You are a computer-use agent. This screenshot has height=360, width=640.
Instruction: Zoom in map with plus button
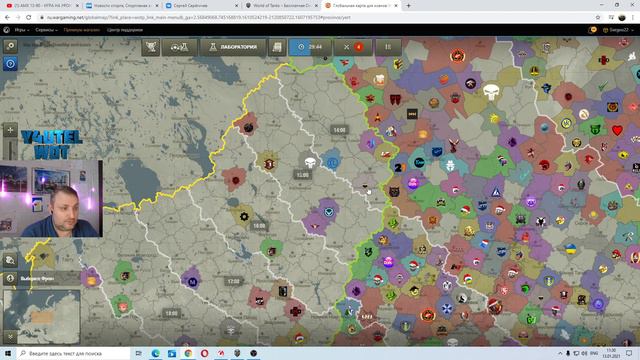click(10, 130)
